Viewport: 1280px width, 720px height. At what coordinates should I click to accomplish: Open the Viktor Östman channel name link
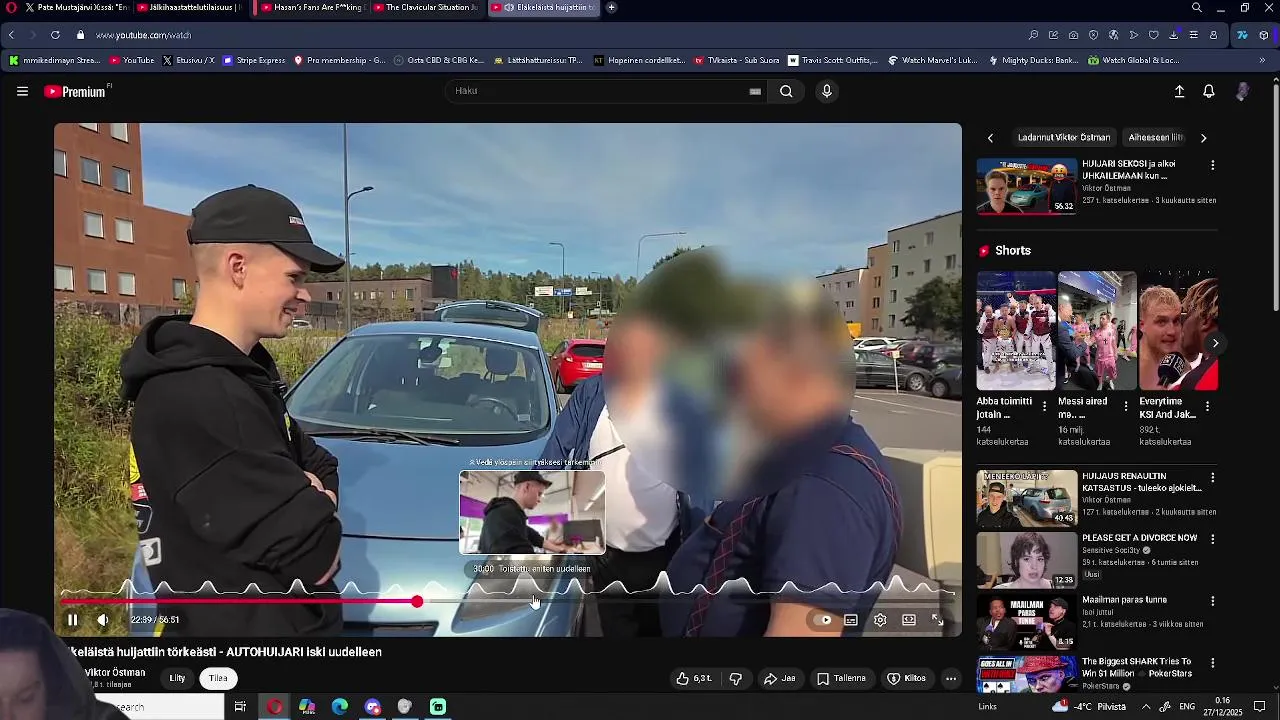pos(115,673)
